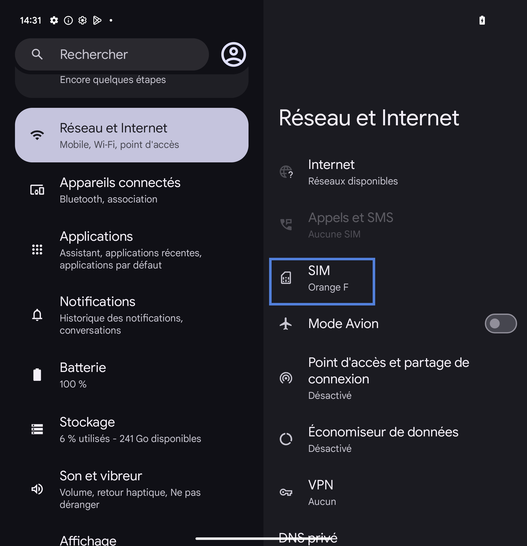Tap the VPN key icon
Screen dimensions: 527x546
point(286,492)
